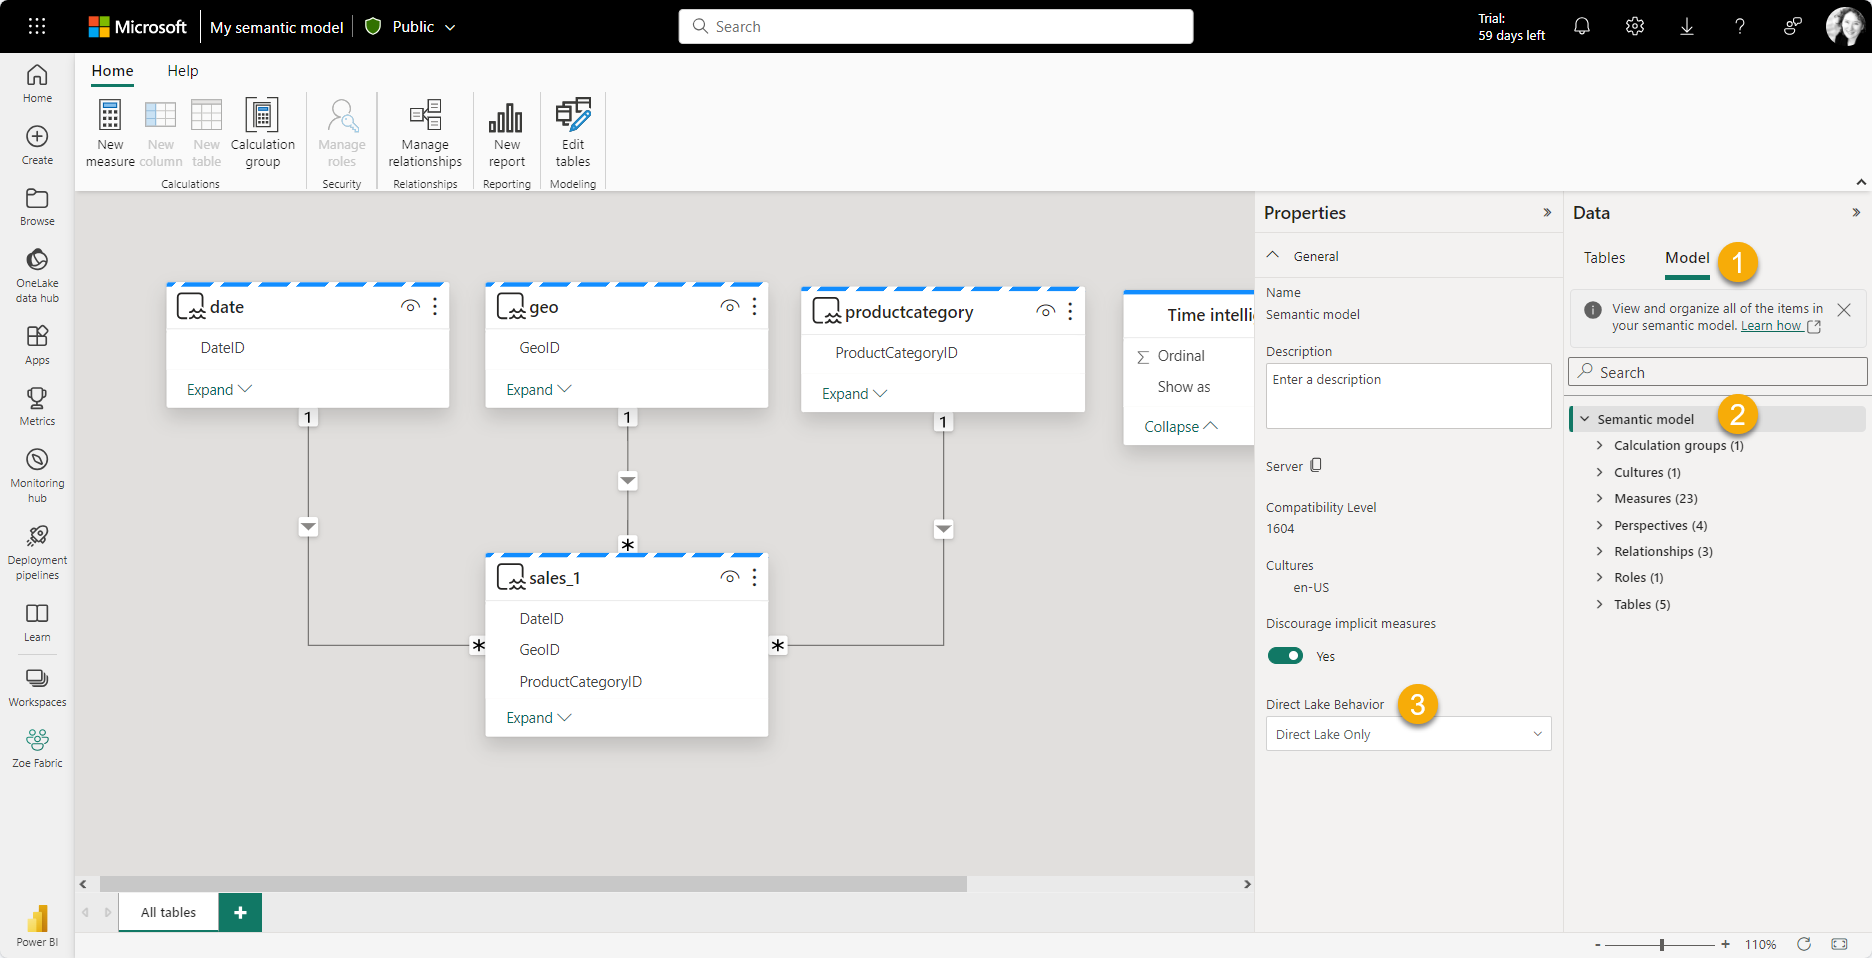
Task: Open Calculation group tool
Action: (262, 133)
